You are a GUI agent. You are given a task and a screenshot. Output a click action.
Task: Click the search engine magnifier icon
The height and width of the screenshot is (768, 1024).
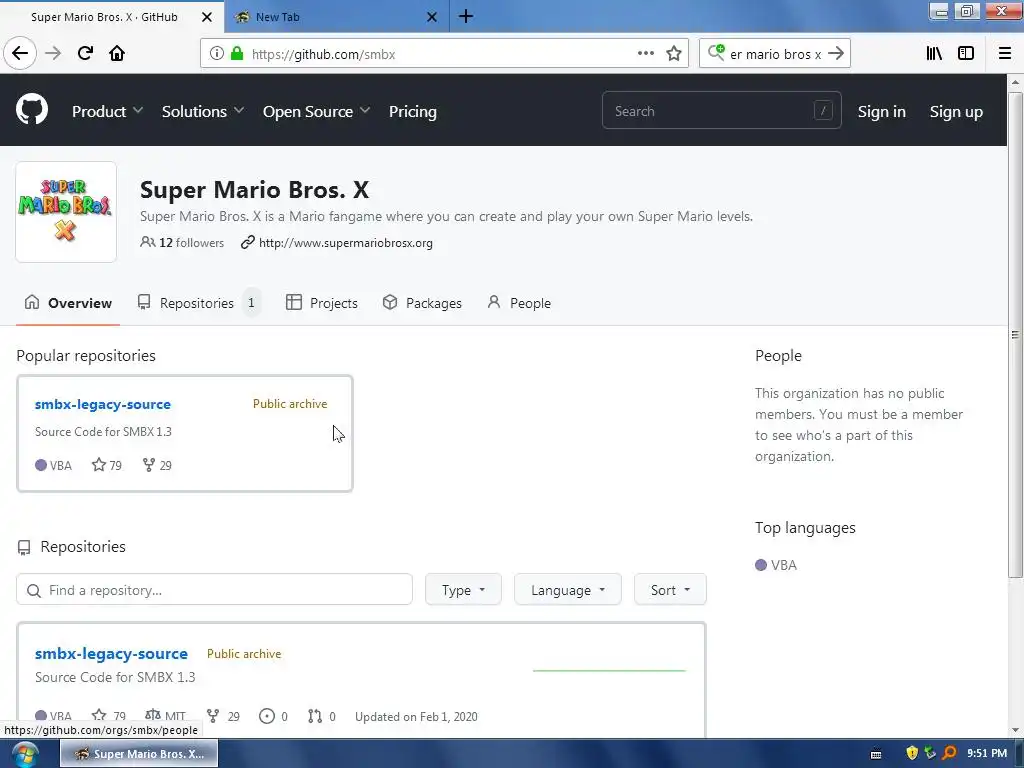[x=716, y=52]
